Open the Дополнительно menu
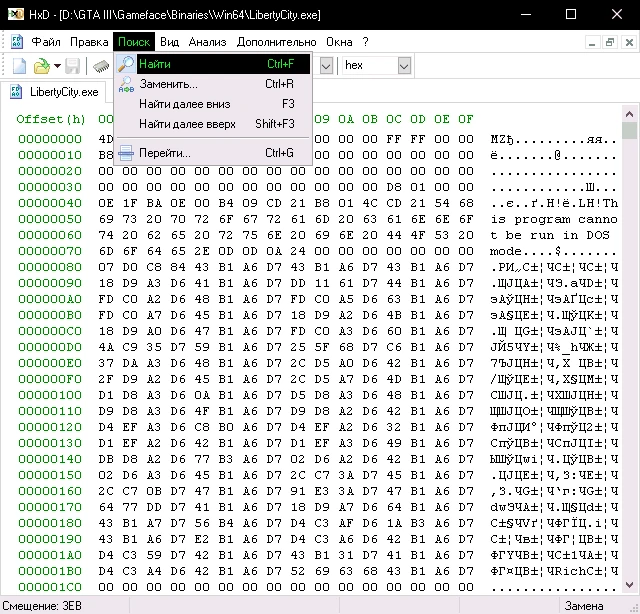 click(x=276, y=42)
